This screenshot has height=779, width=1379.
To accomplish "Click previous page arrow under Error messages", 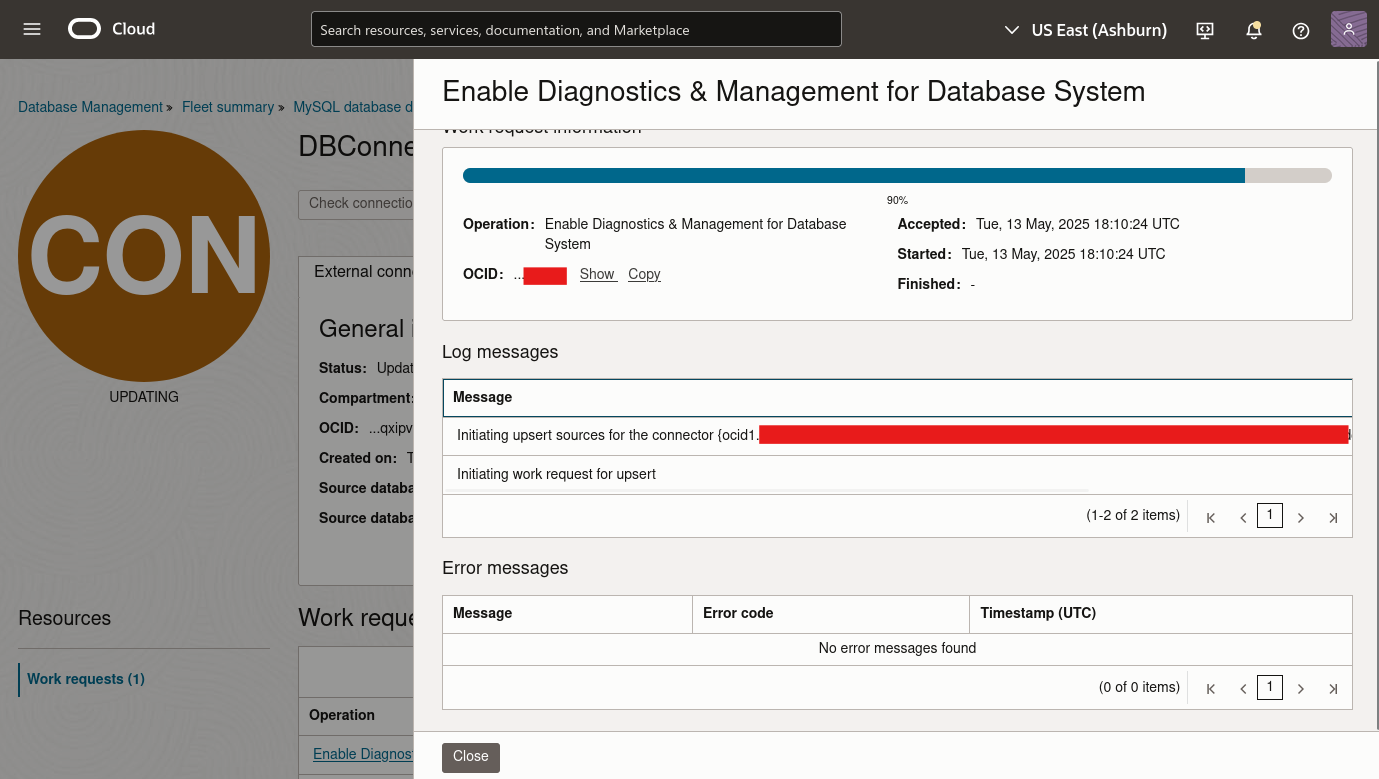I will (x=1242, y=688).
